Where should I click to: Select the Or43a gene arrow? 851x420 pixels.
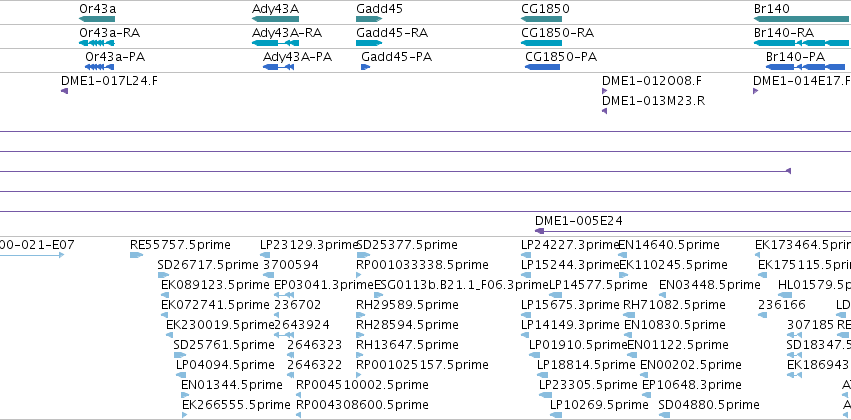pyautogui.click(x=97, y=20)
